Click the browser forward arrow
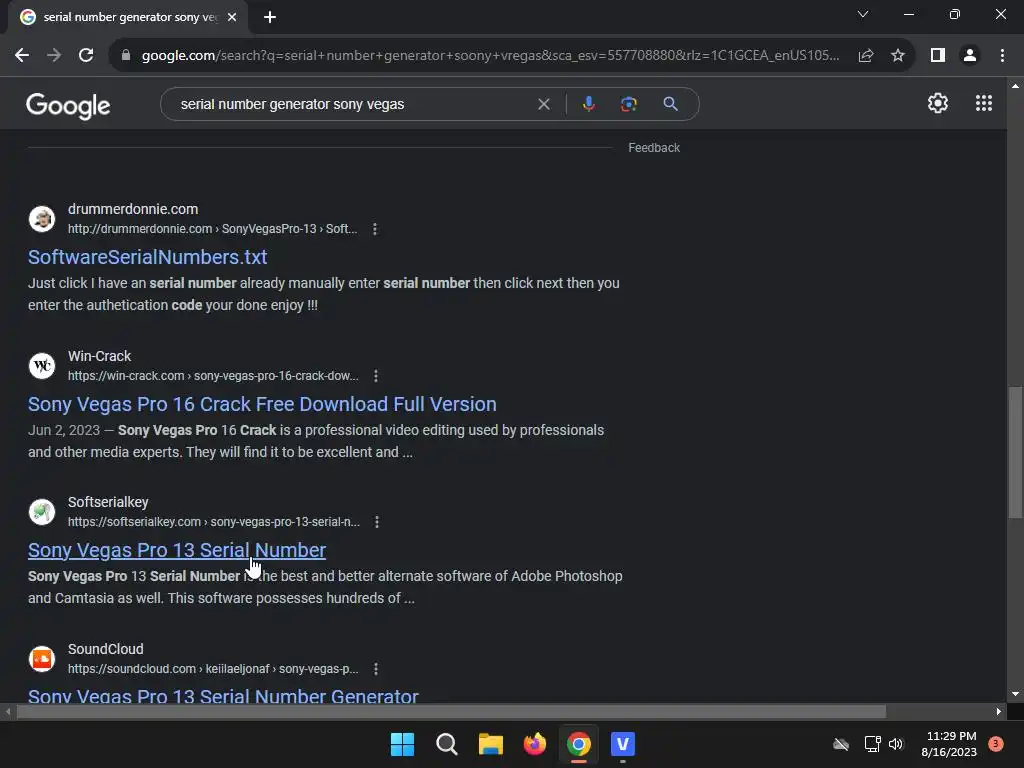The height and width of the screenshot is (768, 1024). pyautogui.click(x=54, y=56)
